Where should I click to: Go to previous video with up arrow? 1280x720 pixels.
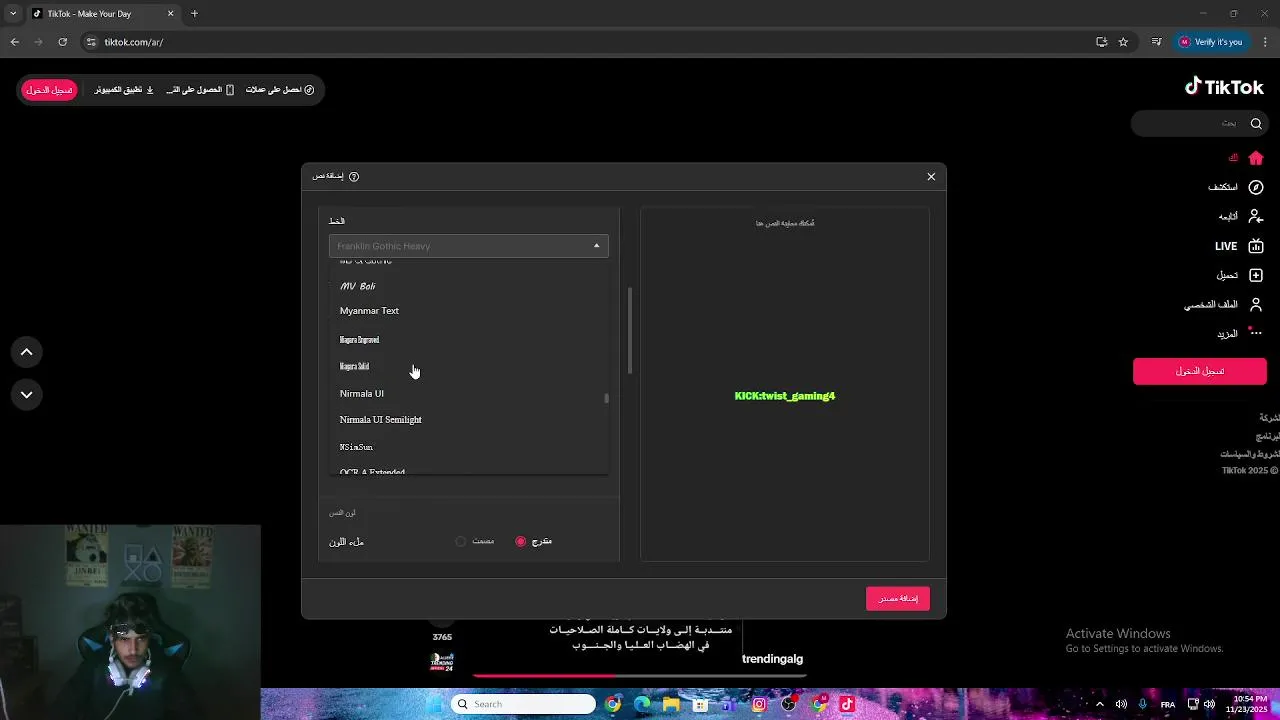tap(27, 352)
